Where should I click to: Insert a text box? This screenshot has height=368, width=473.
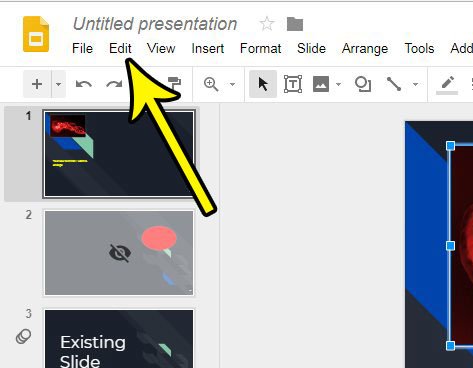coord(293,84)
